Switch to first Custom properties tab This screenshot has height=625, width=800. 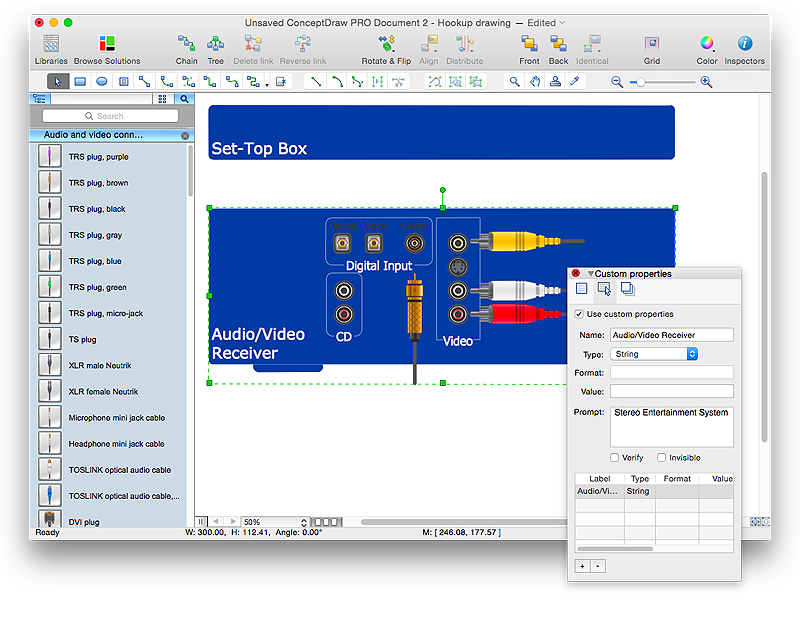[x=581, y=289]
